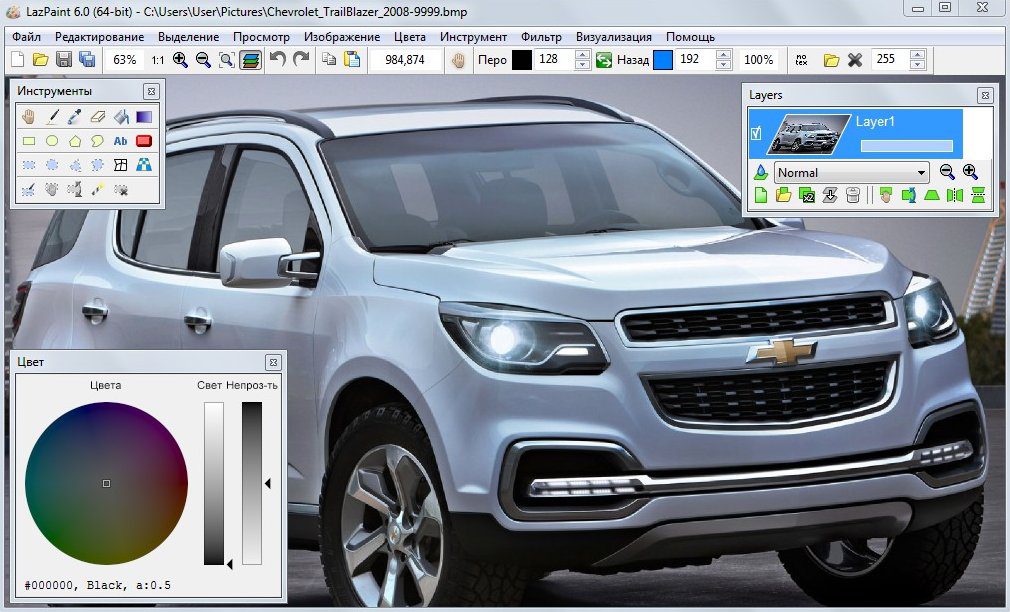Open the Цвета menu
This screenshot has width=1010, height=612.
tap(410, 37)
